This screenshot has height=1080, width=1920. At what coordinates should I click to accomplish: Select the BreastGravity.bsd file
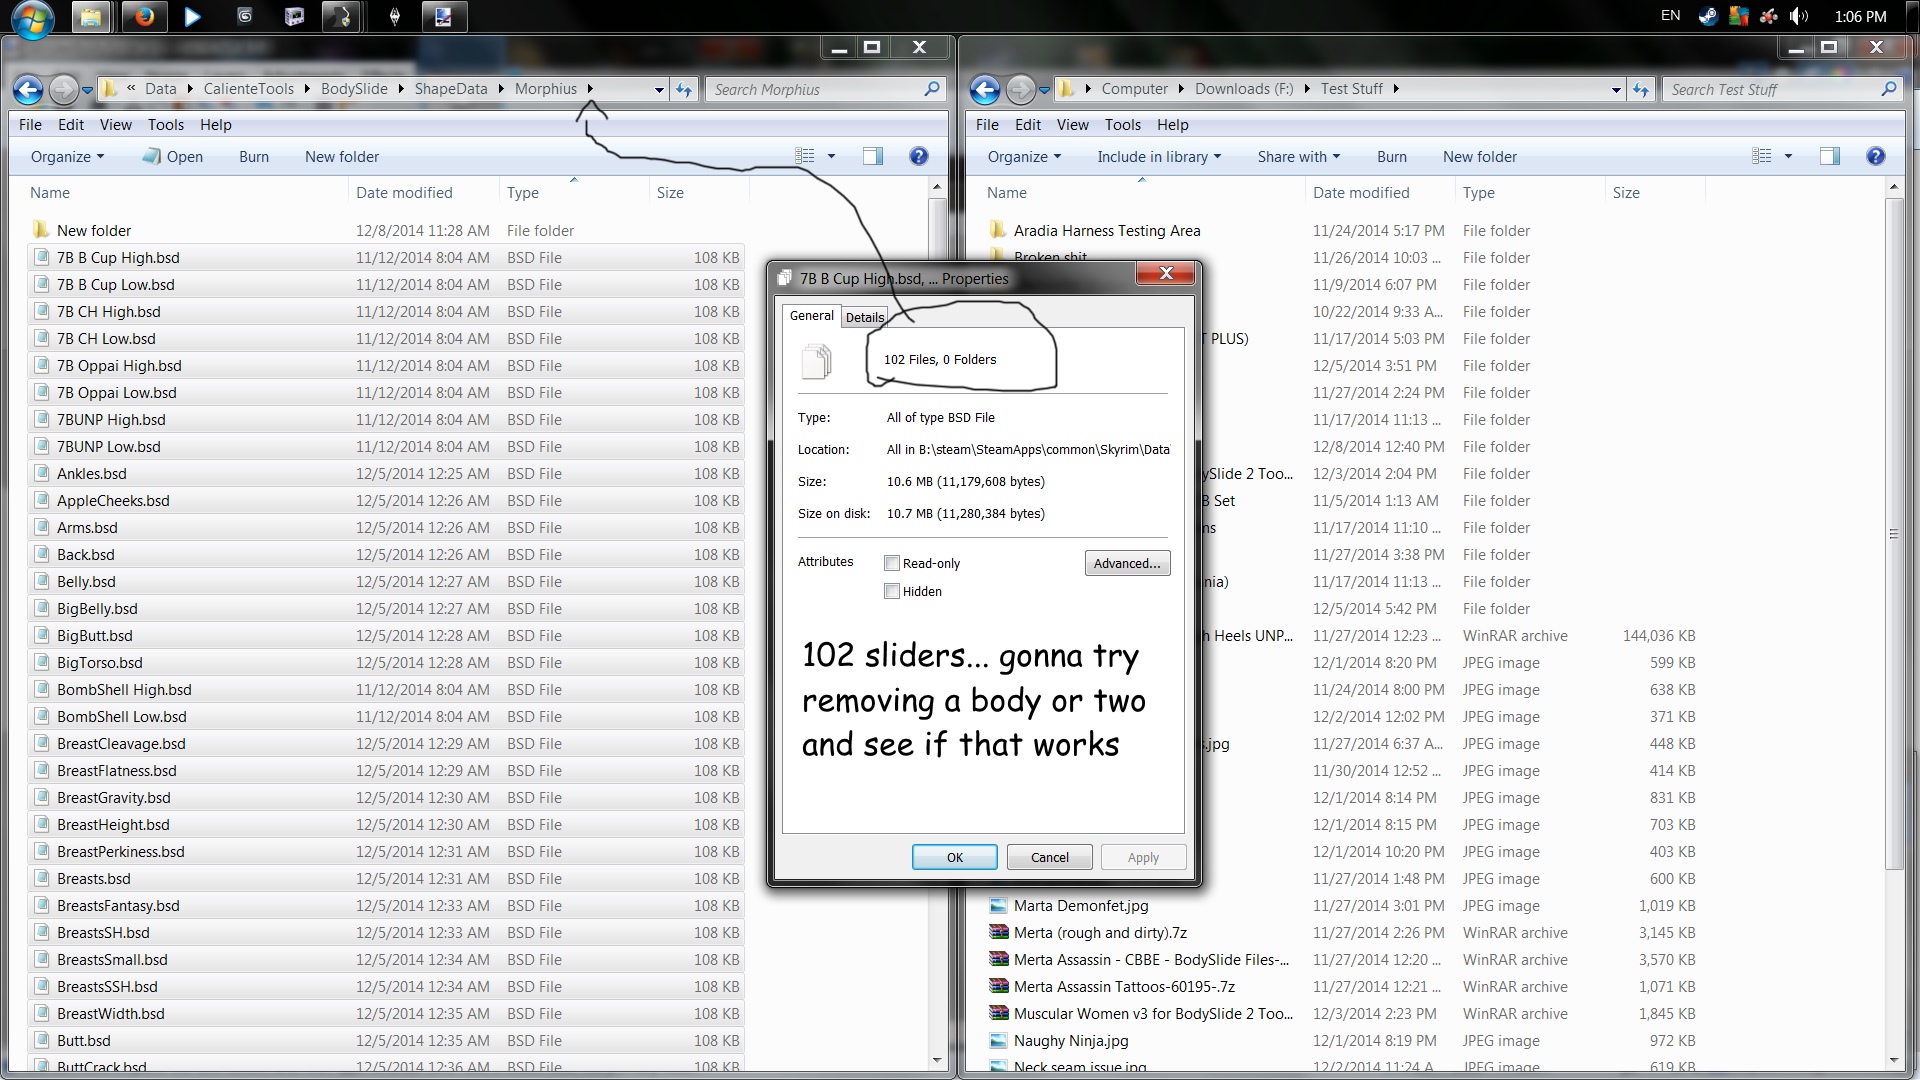pos(114,798)
